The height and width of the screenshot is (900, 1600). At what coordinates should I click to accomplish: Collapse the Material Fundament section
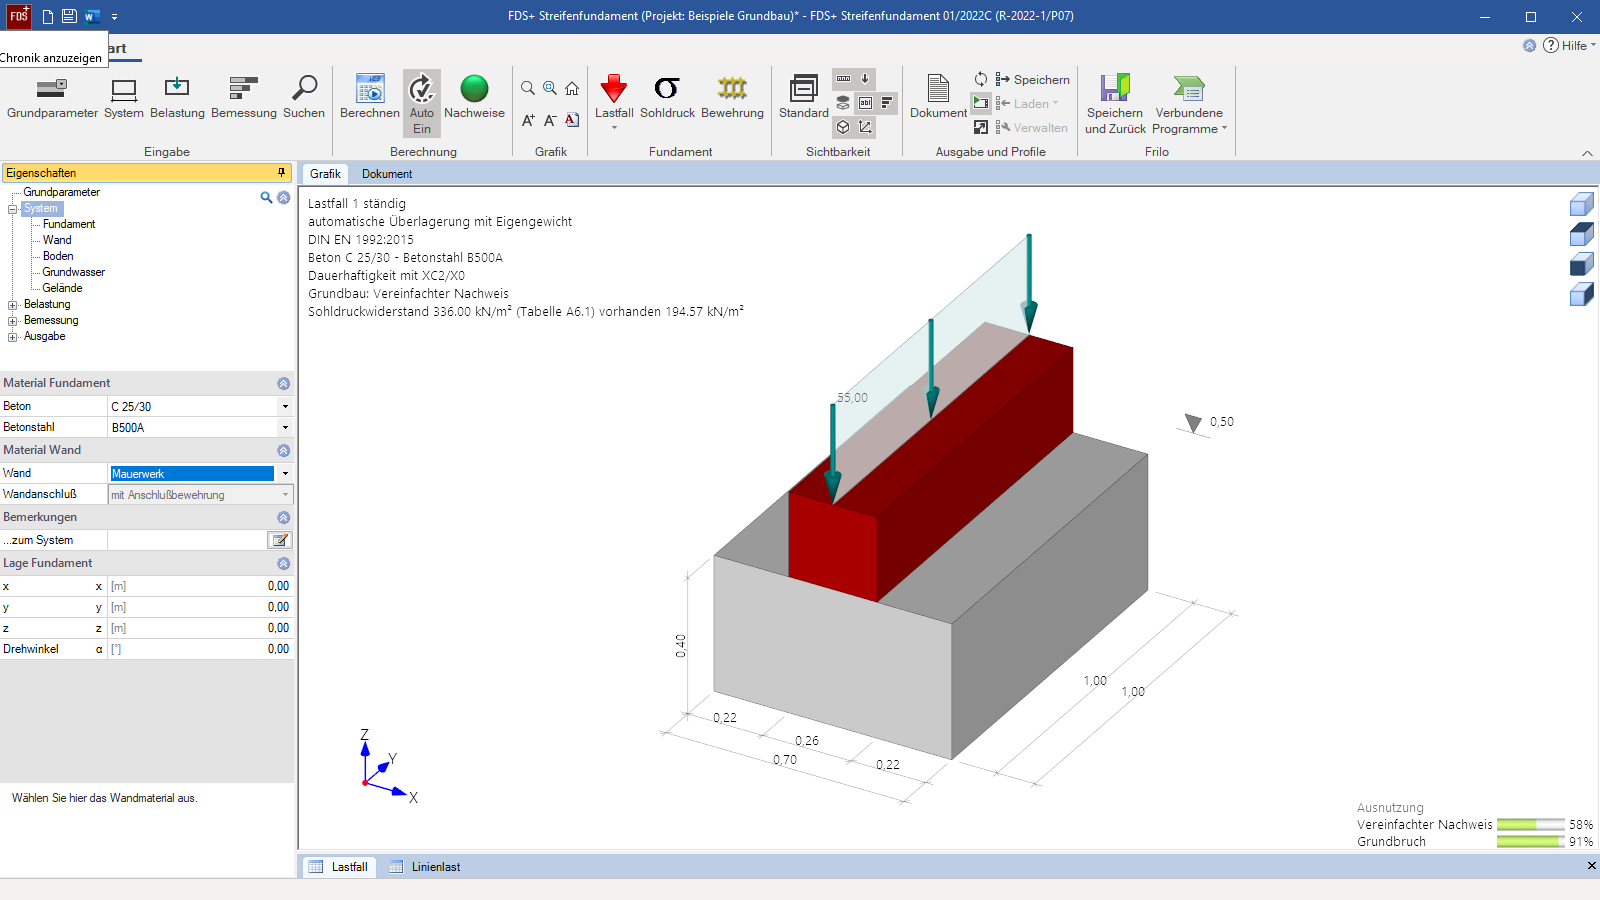284,384
